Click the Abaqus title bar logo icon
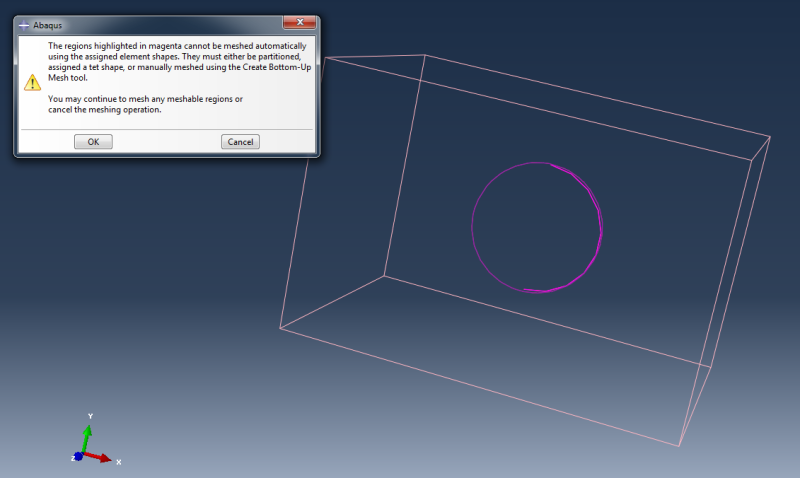800x478 pixels. (24, 25)
